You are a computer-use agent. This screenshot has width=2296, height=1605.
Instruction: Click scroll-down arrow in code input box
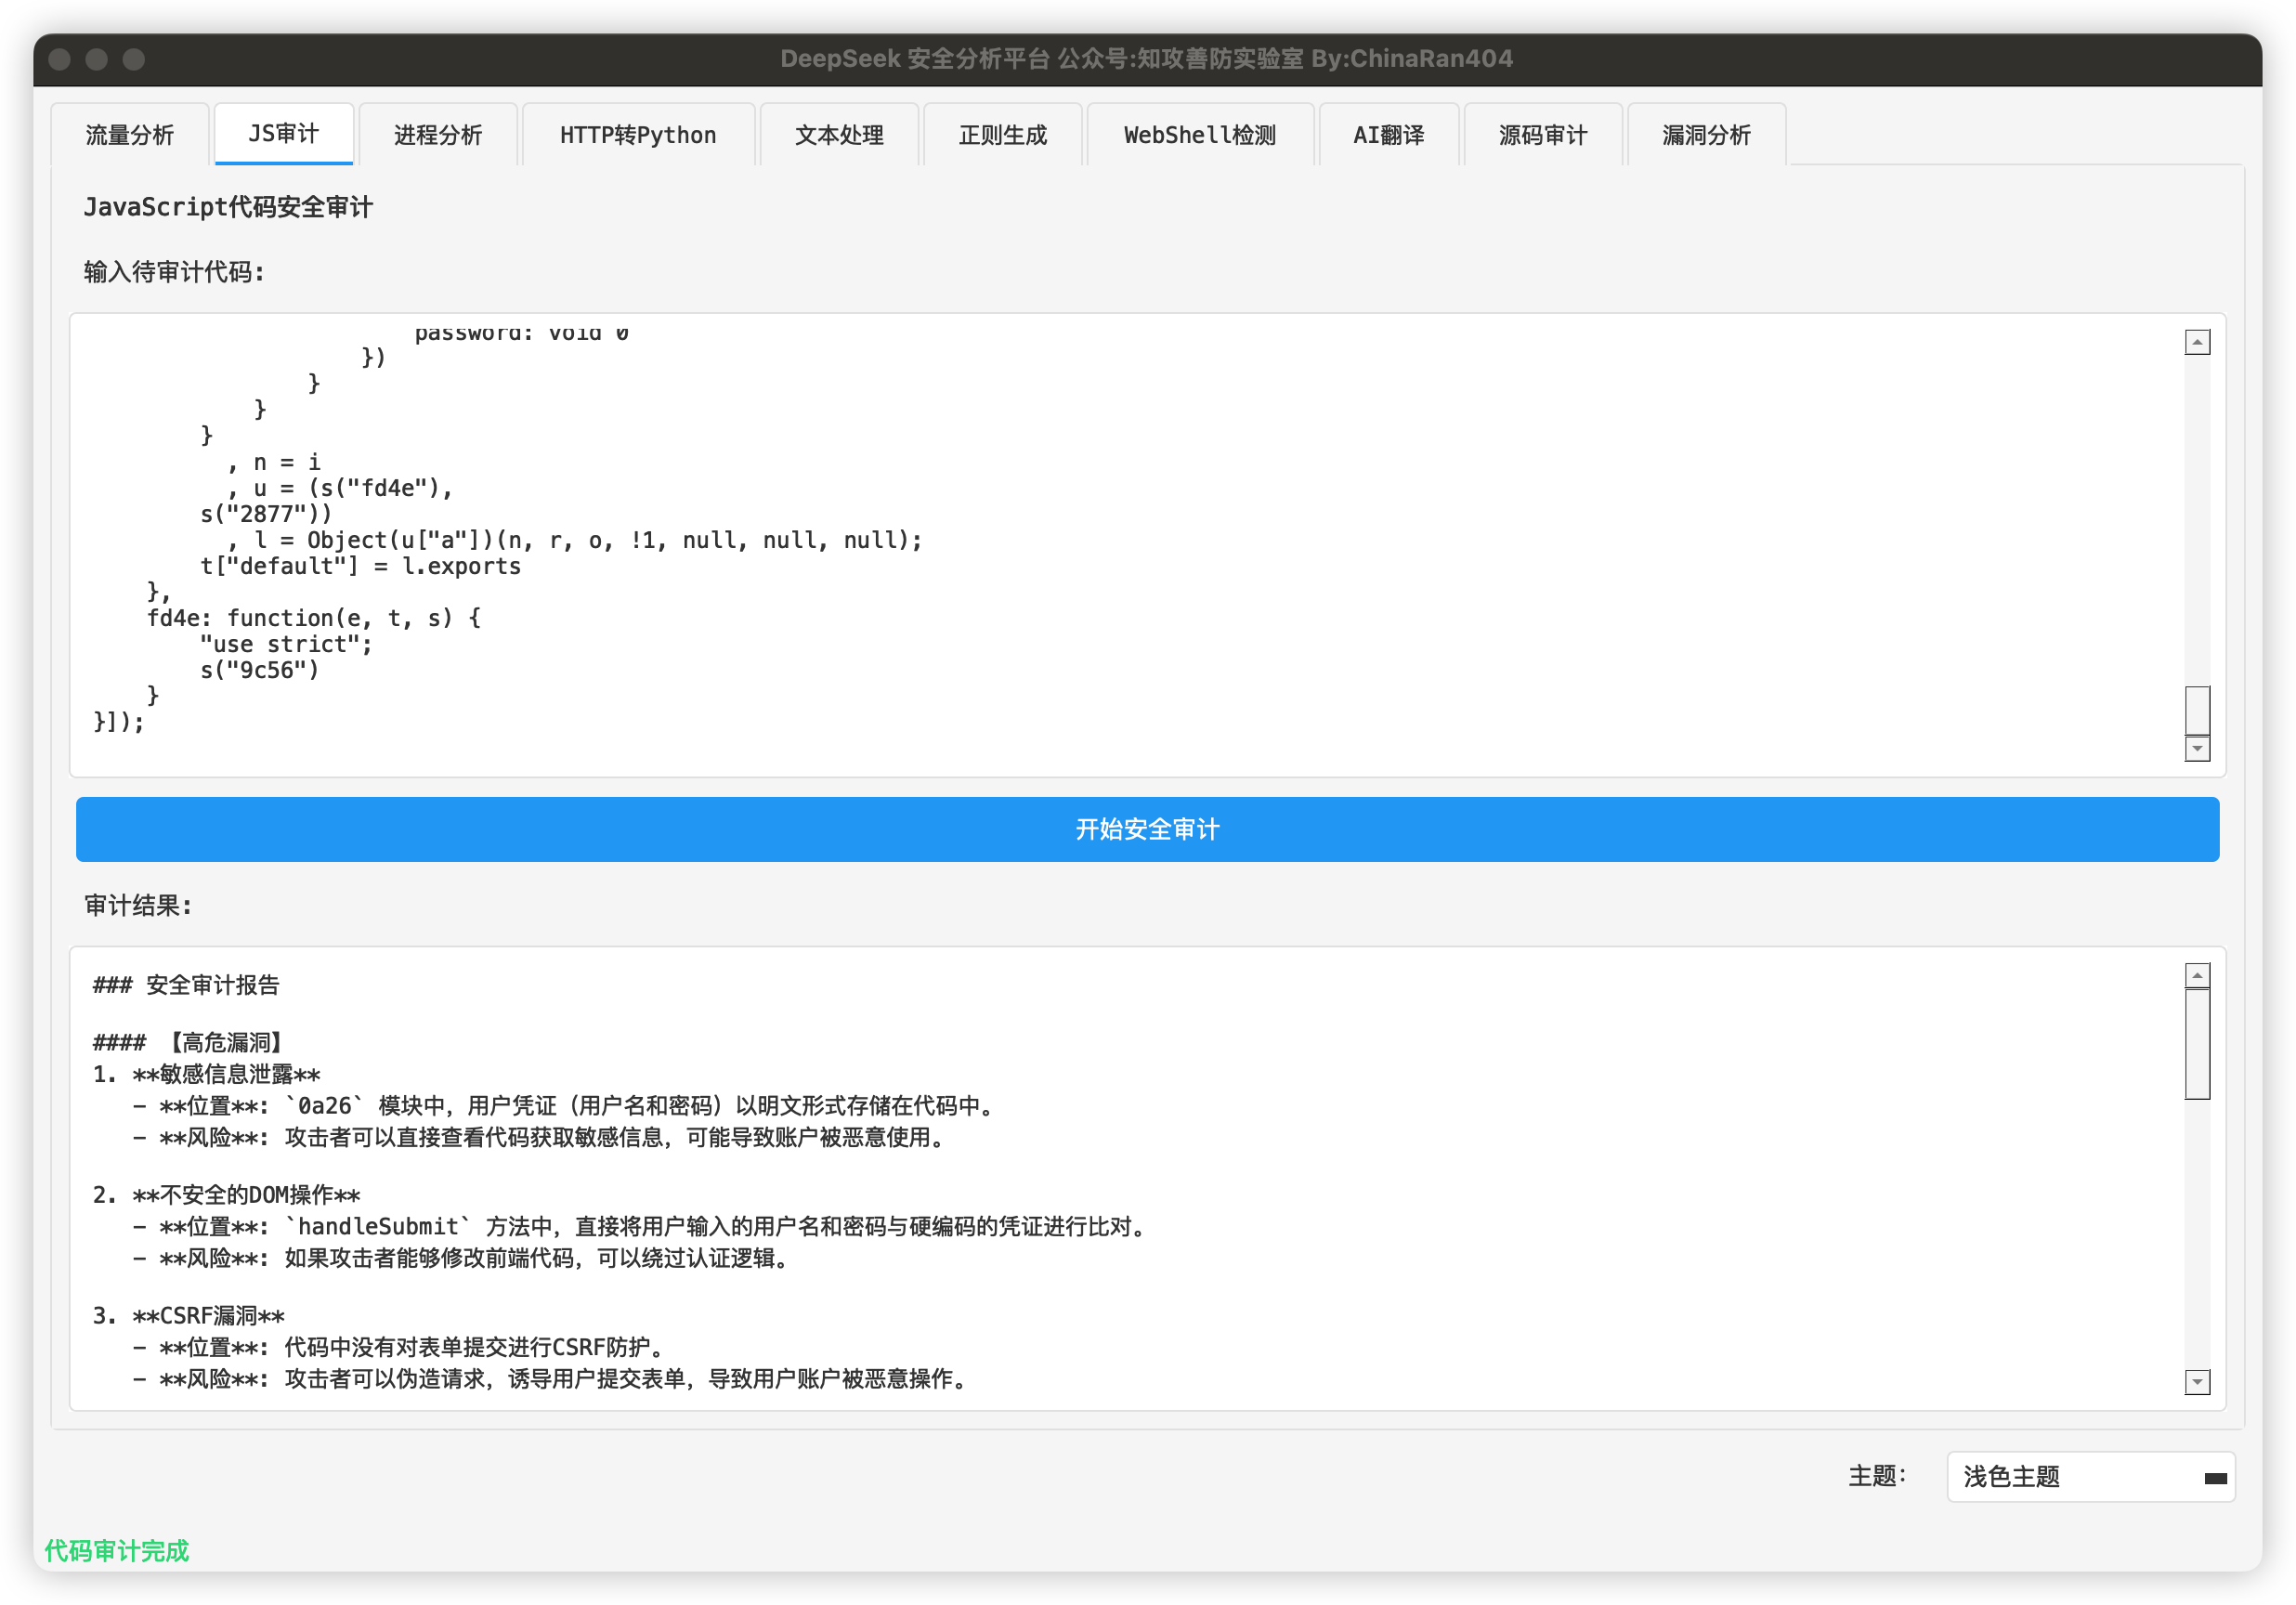[2197, 749]
